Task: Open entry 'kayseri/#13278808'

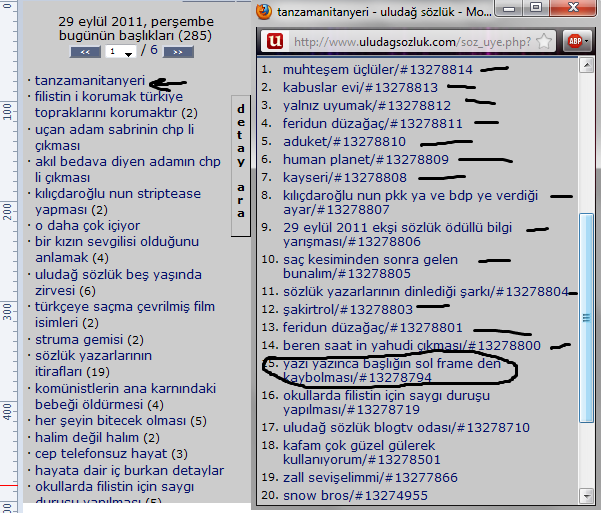Action: (x=345, y=177)
